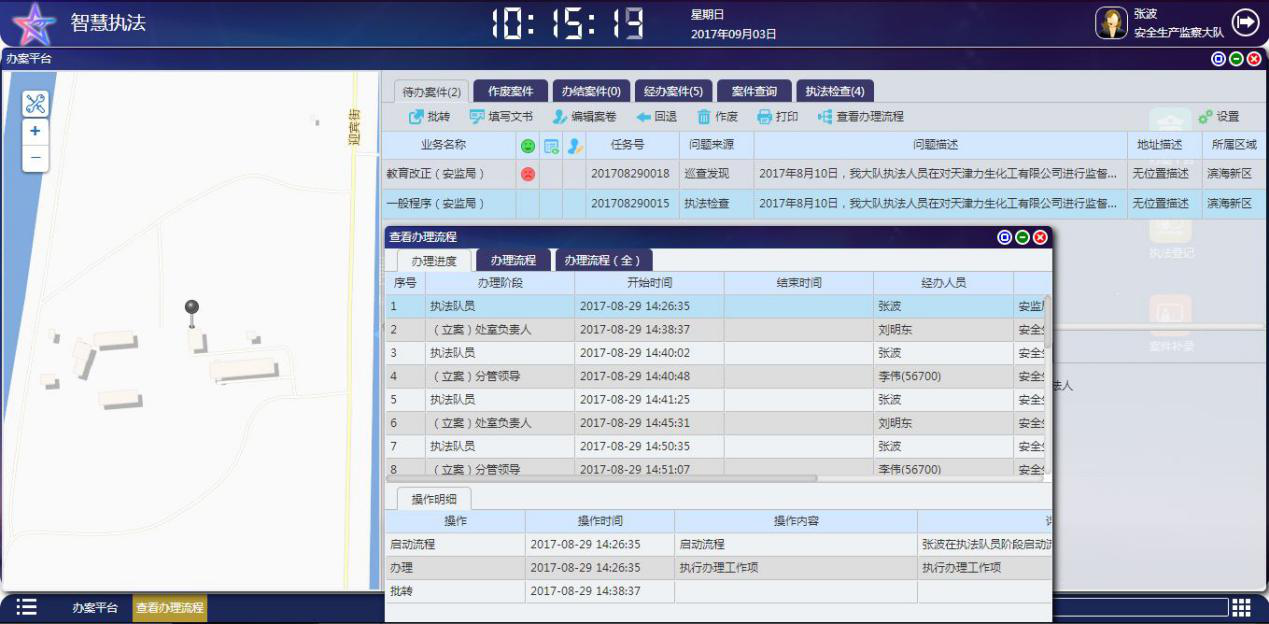
Task: Click the map location pin marker
Action: [x=192, y=310]
